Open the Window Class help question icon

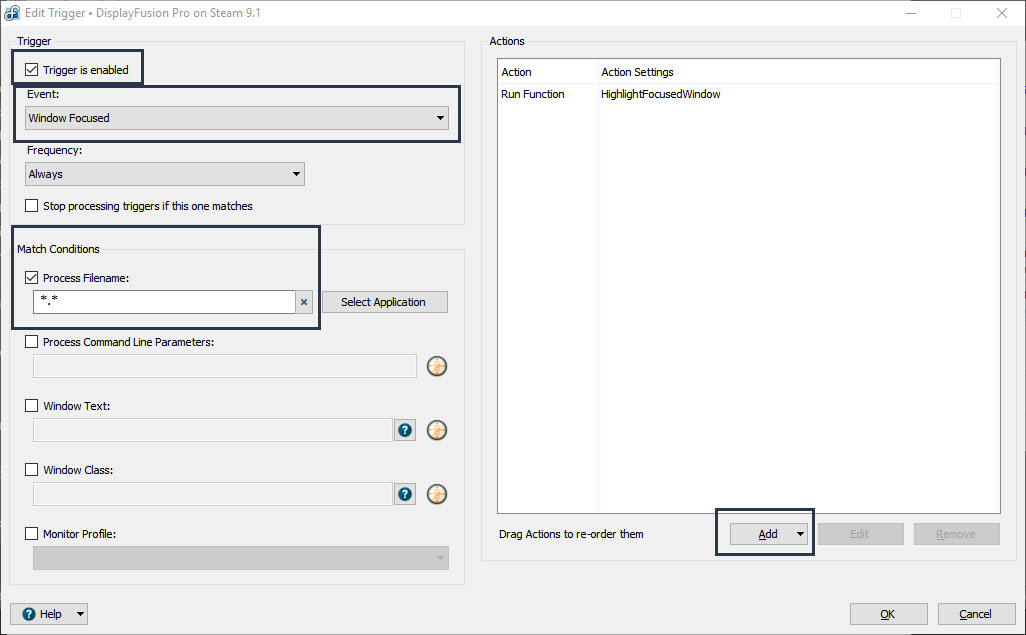point(405,494)
